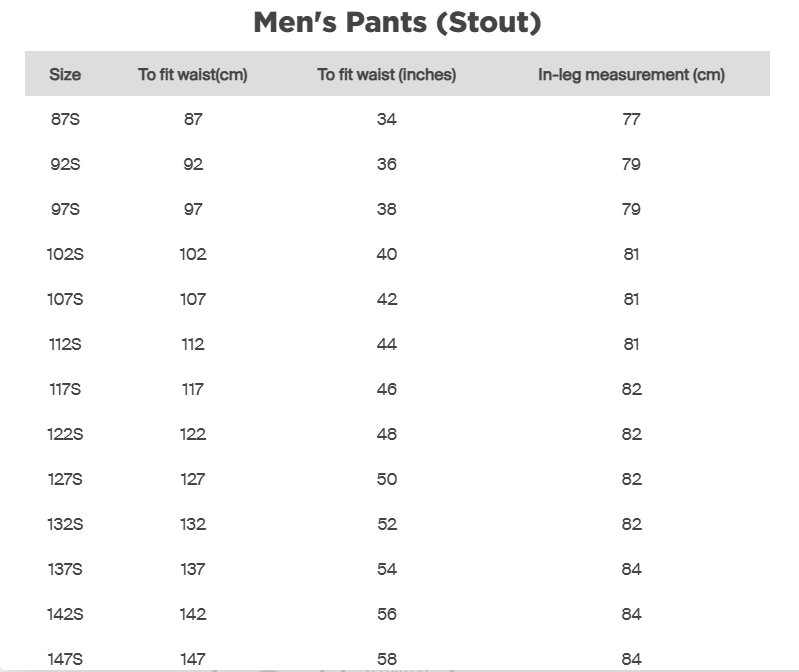
Task: Select the 147S size cell
Action: [x=65, y=659]
